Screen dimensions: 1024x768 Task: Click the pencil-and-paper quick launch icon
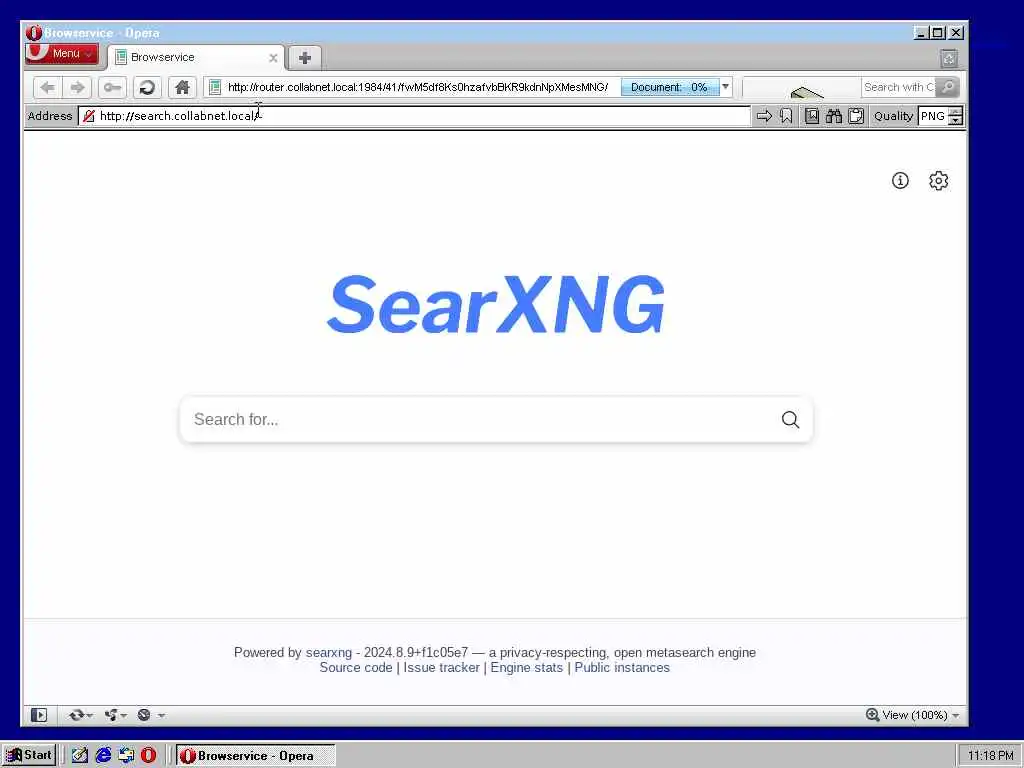click(80, 756)
